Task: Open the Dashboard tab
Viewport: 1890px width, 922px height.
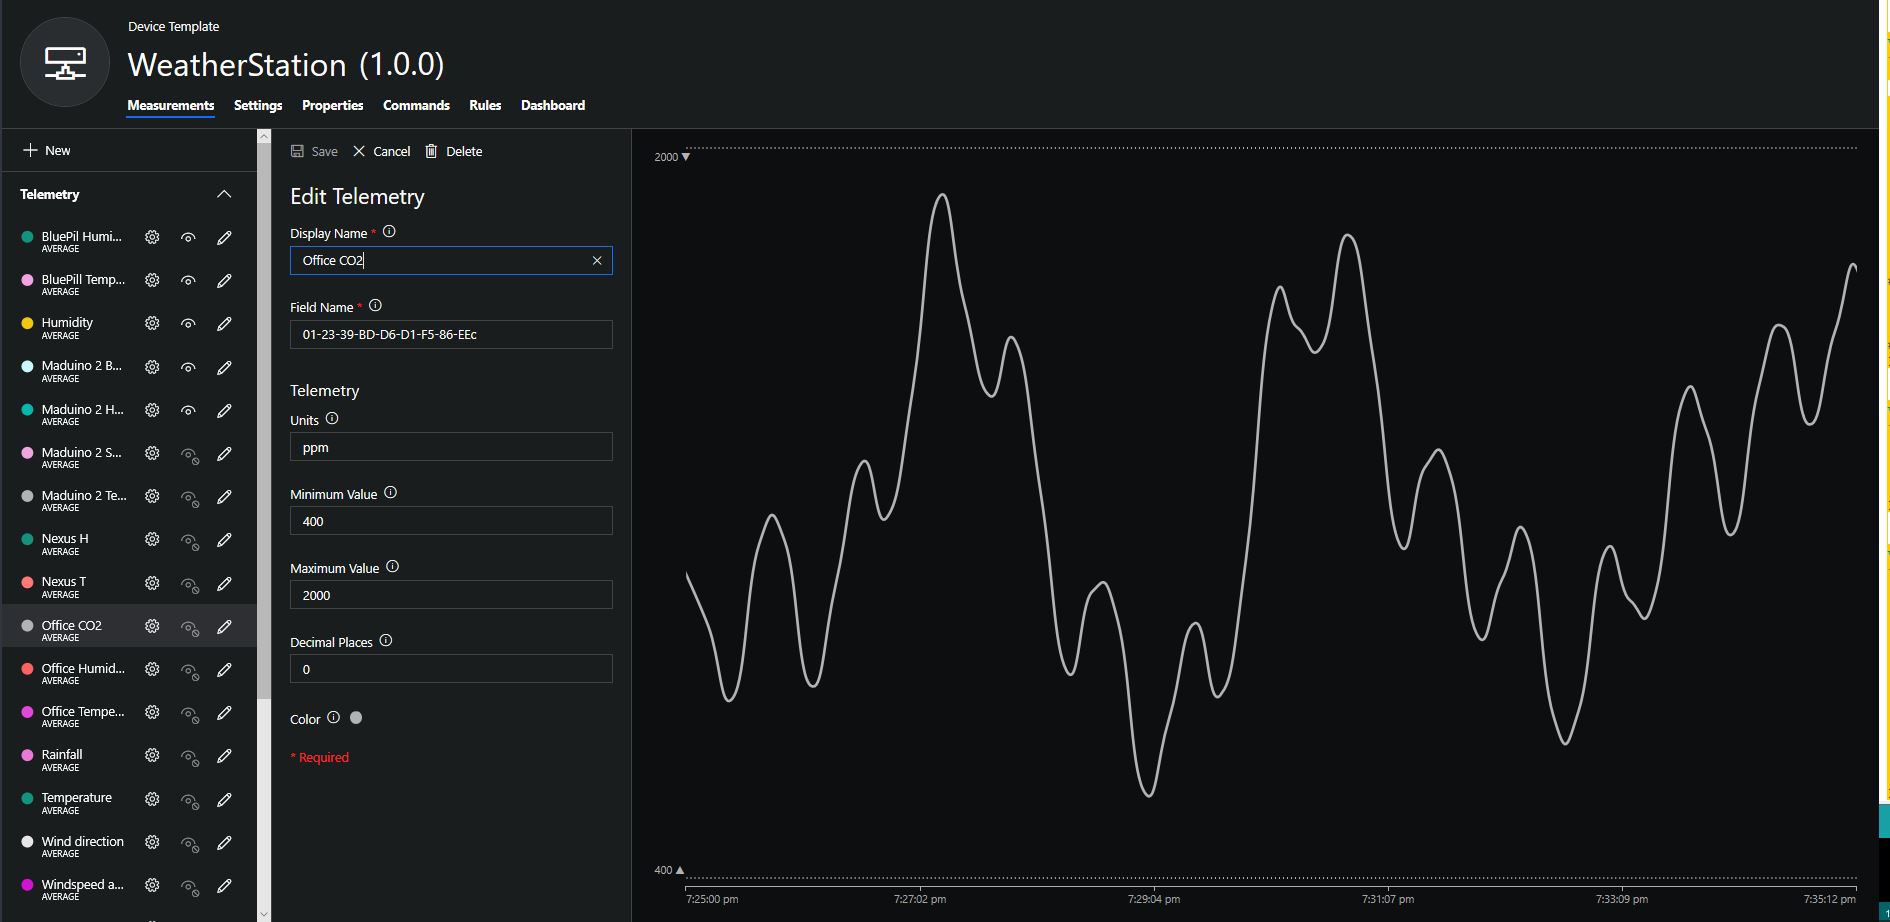Action: pyautogui.click(x=553, y=105)
